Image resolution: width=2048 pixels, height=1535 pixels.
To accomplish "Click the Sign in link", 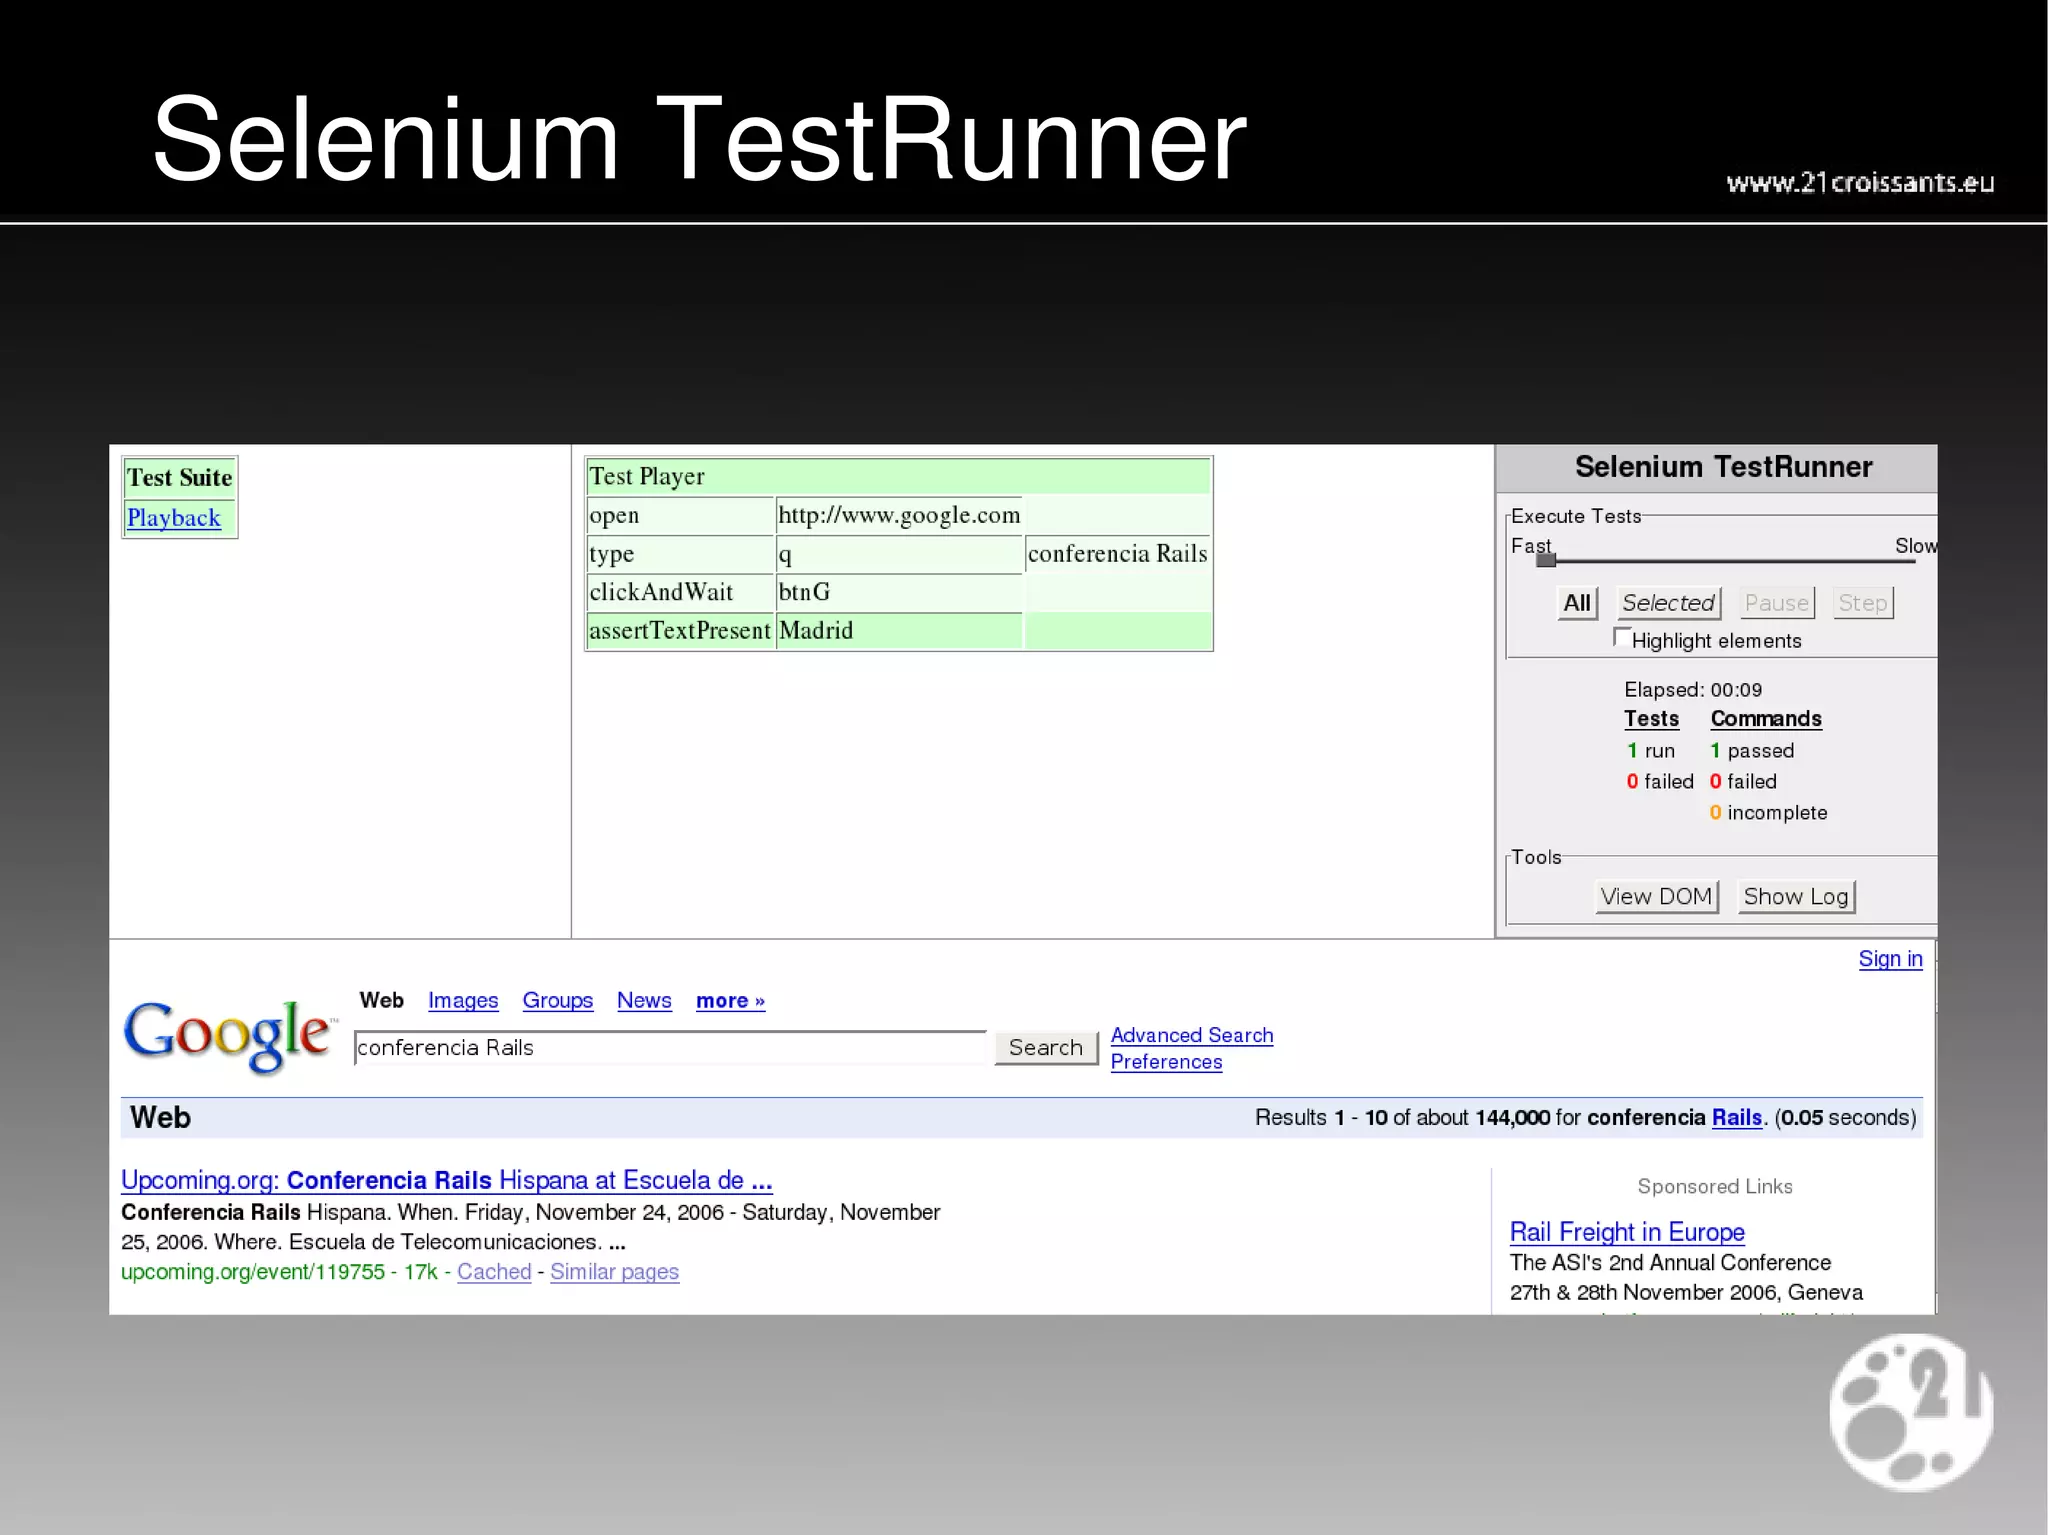I will (1890, 959).
